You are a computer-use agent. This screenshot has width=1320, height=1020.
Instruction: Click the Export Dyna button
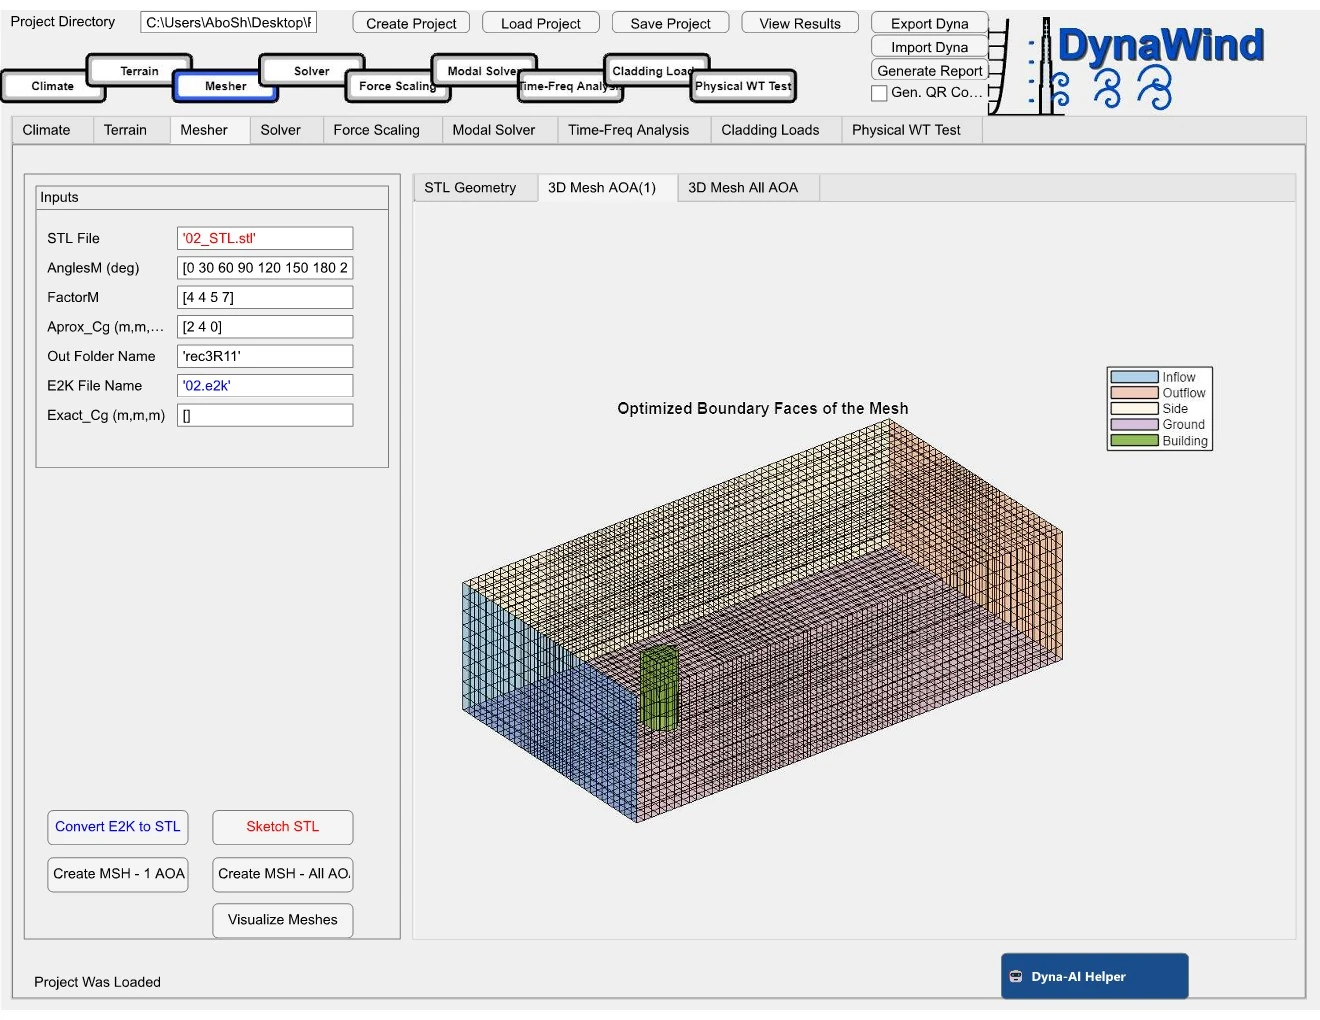(929, 23)
